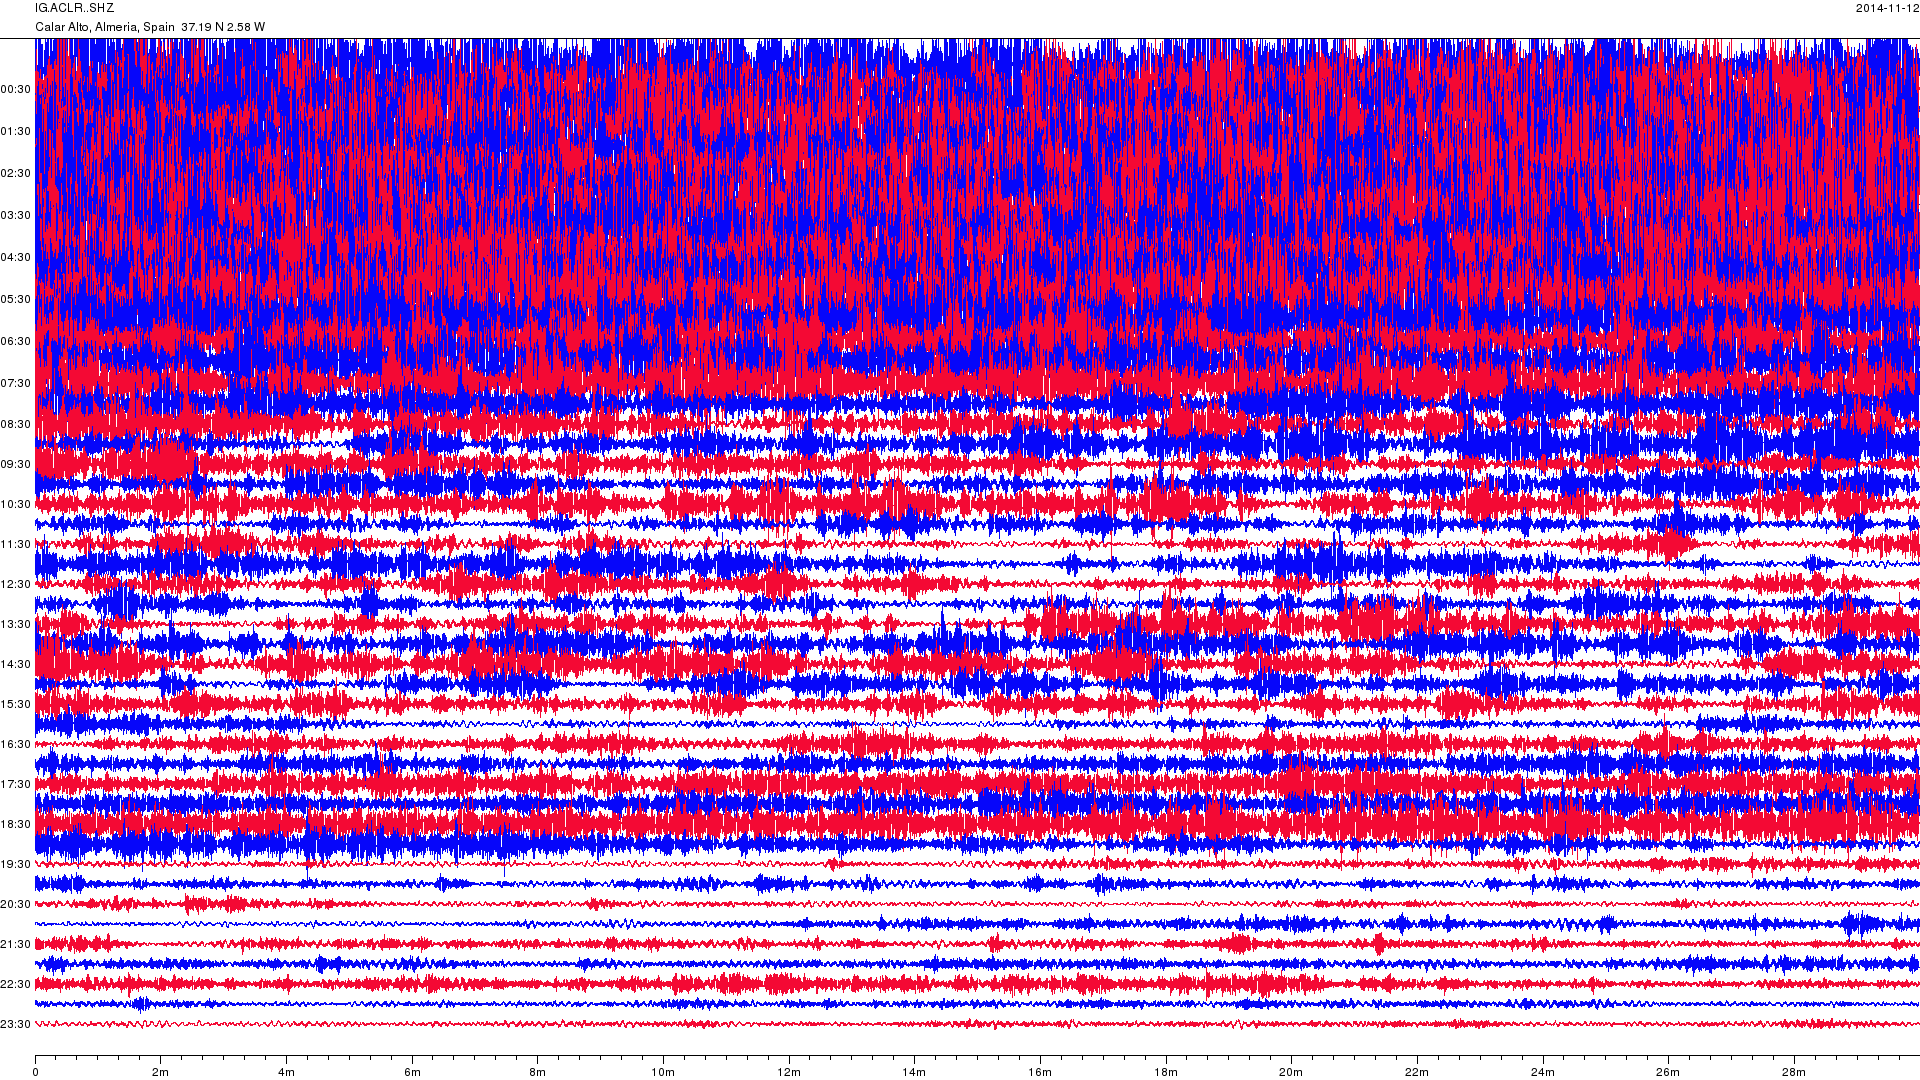Click the 14m mark on the time axis
The height and width of the screenshot is (1080, 1920).
pos(915,1073)
